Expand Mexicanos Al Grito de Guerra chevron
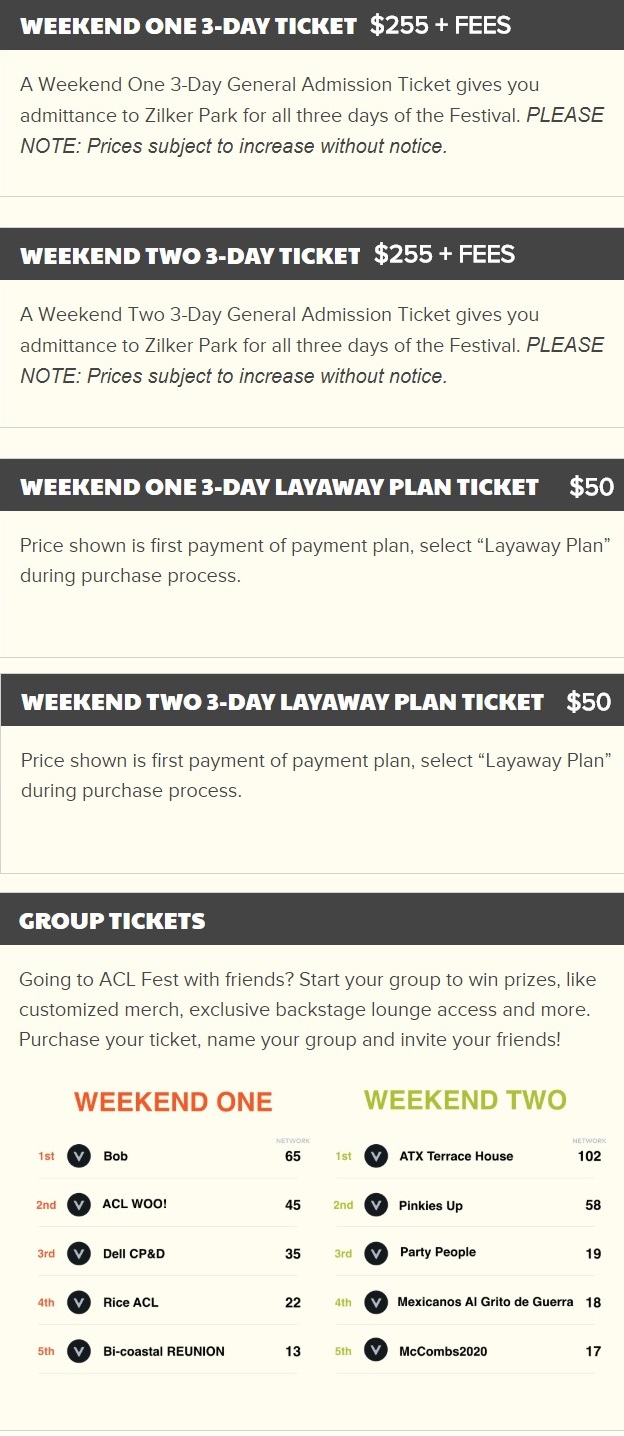The image size is (624, 1436). click(x=376, y=1303)
